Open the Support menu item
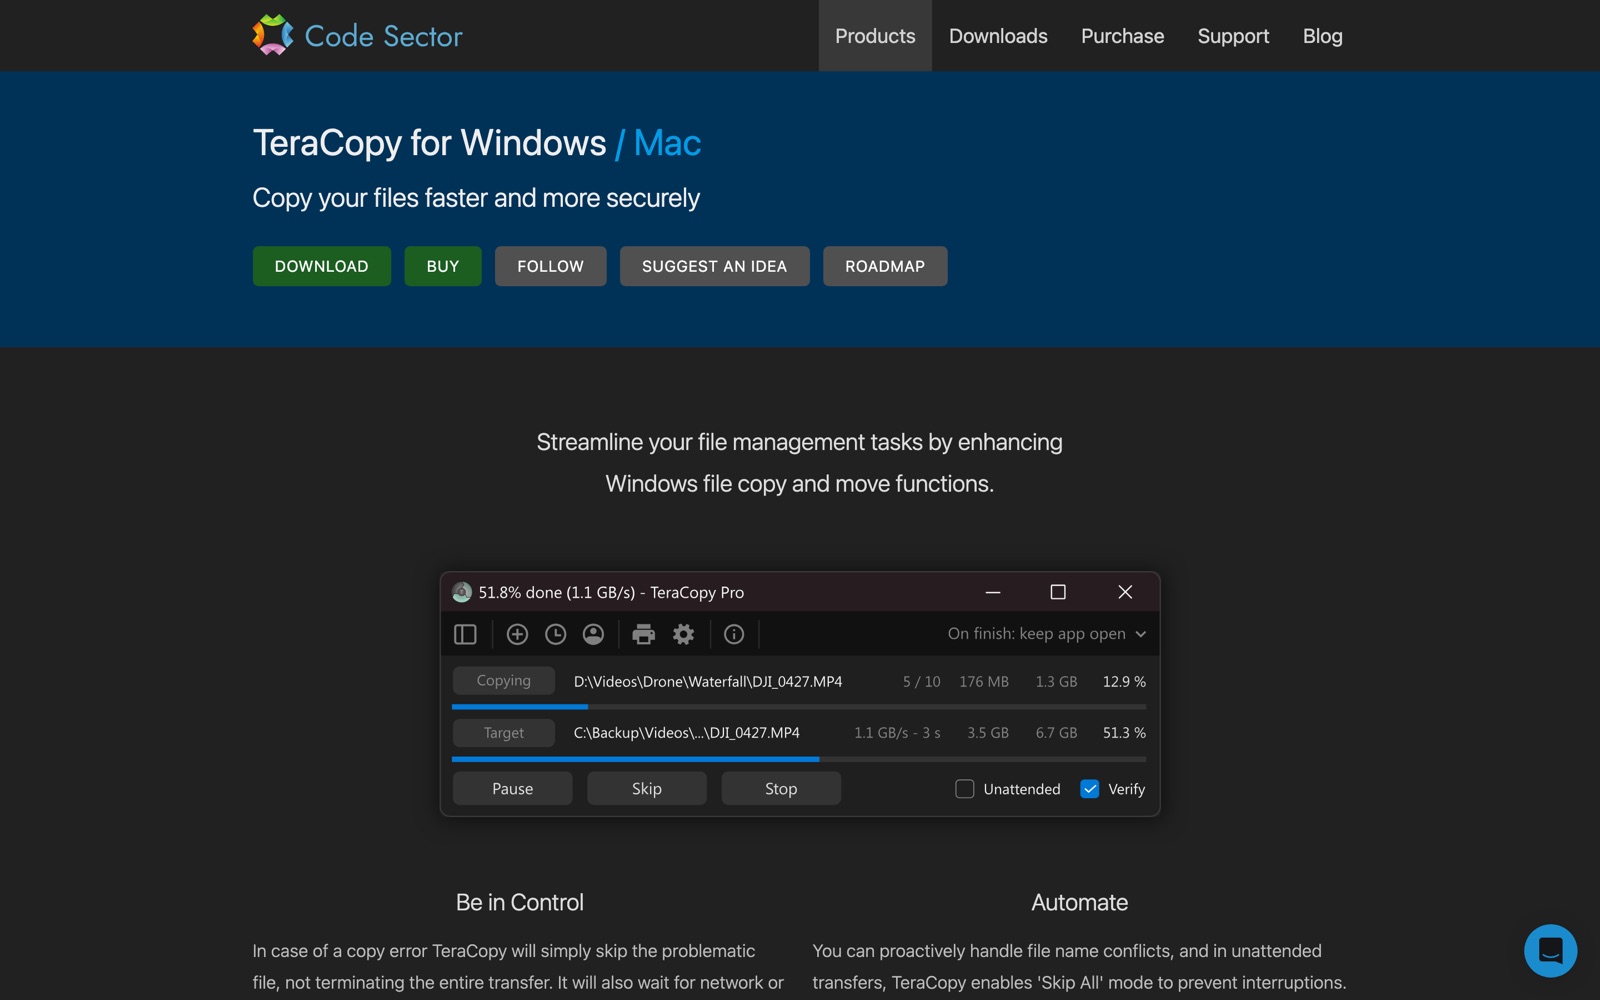Viewport: 1600px width, 1000px height. tap(1233, 36)
